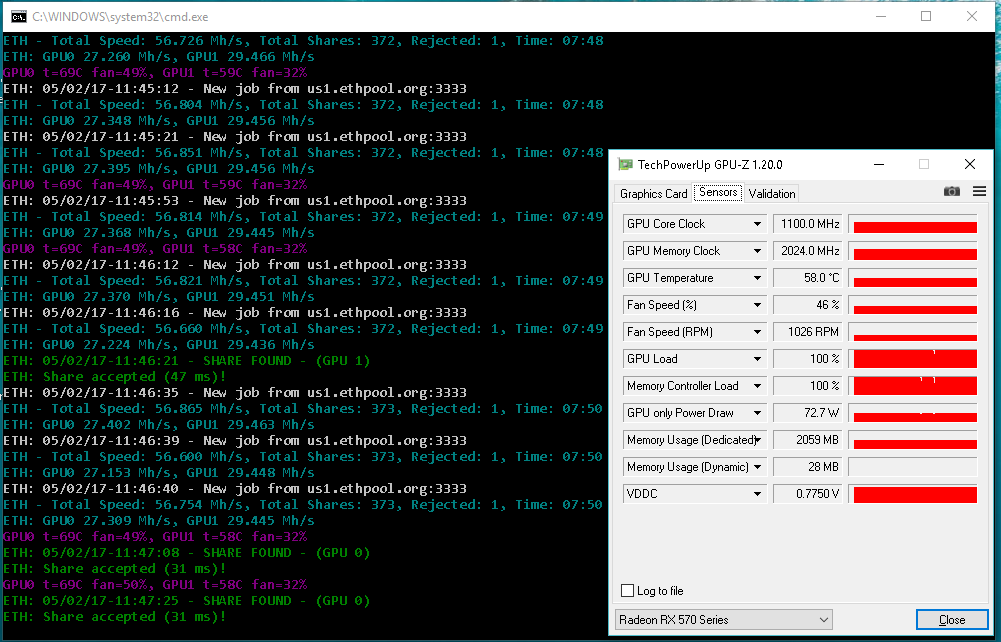1001x642 pixels.
Task: Click the 11:47:25 SHARE FOUND (GPU 0) line
Action: click(x=186, y=601)
